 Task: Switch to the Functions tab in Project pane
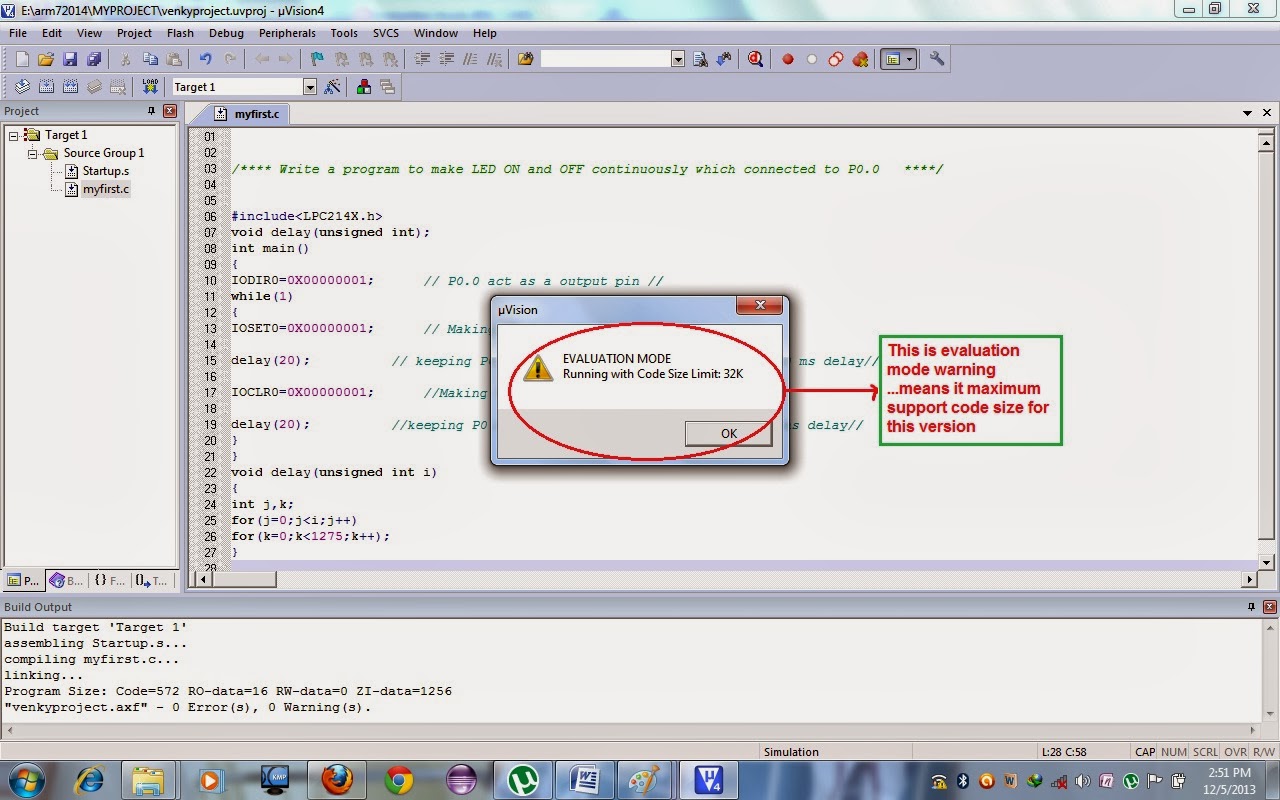(x=110, y=580)
